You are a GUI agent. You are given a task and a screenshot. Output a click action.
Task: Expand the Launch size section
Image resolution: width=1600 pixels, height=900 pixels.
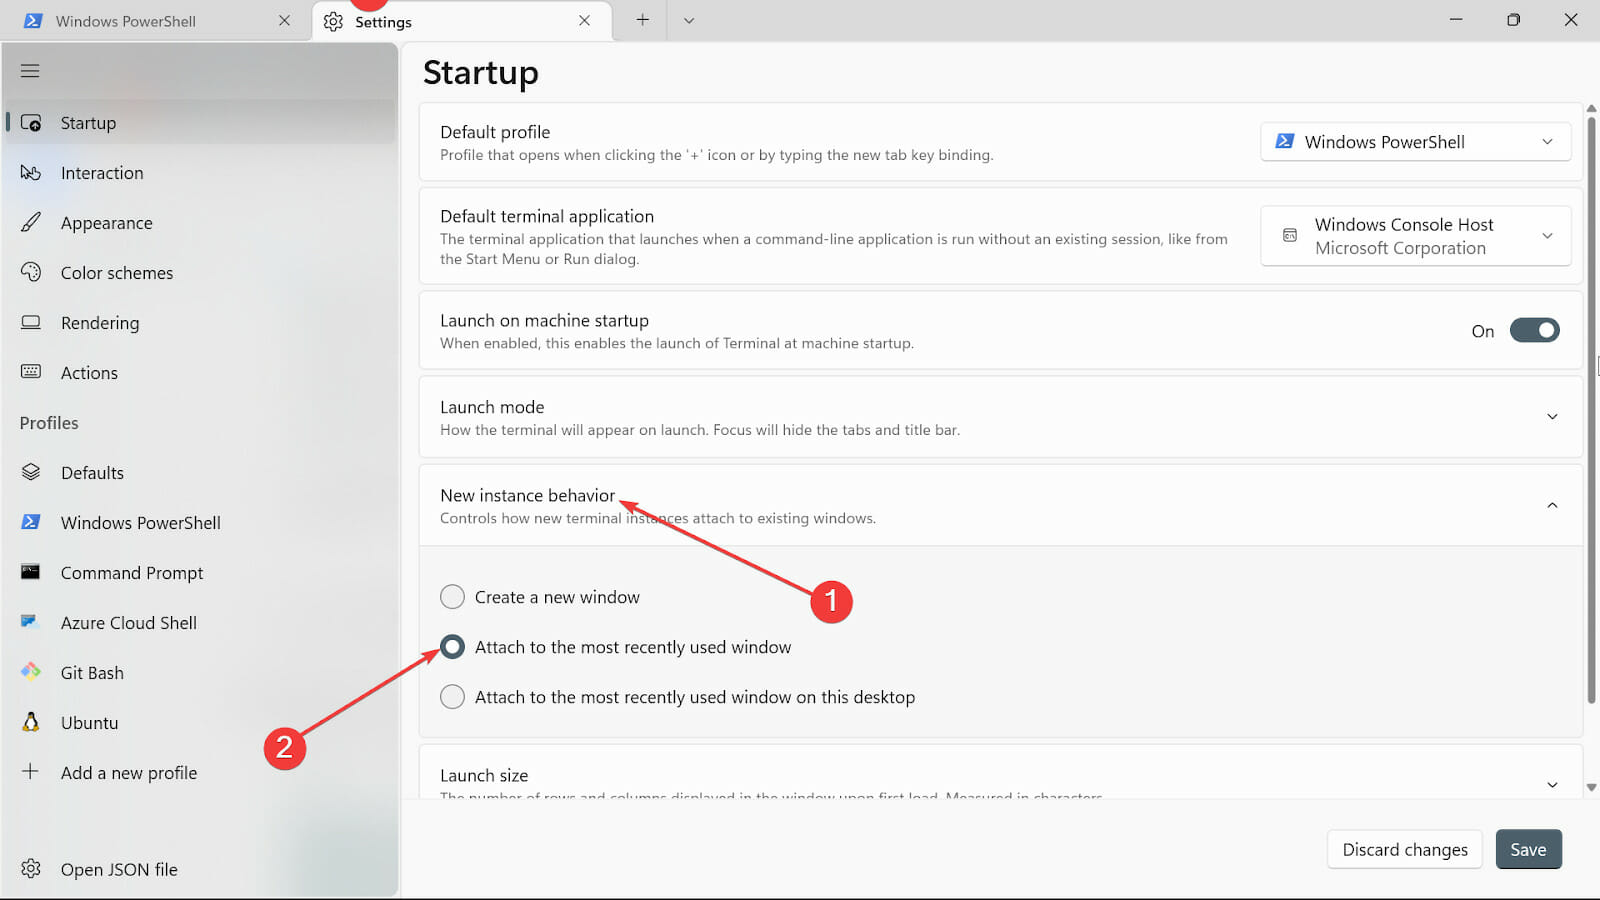pyautogui.click(x=1552, y=785)
